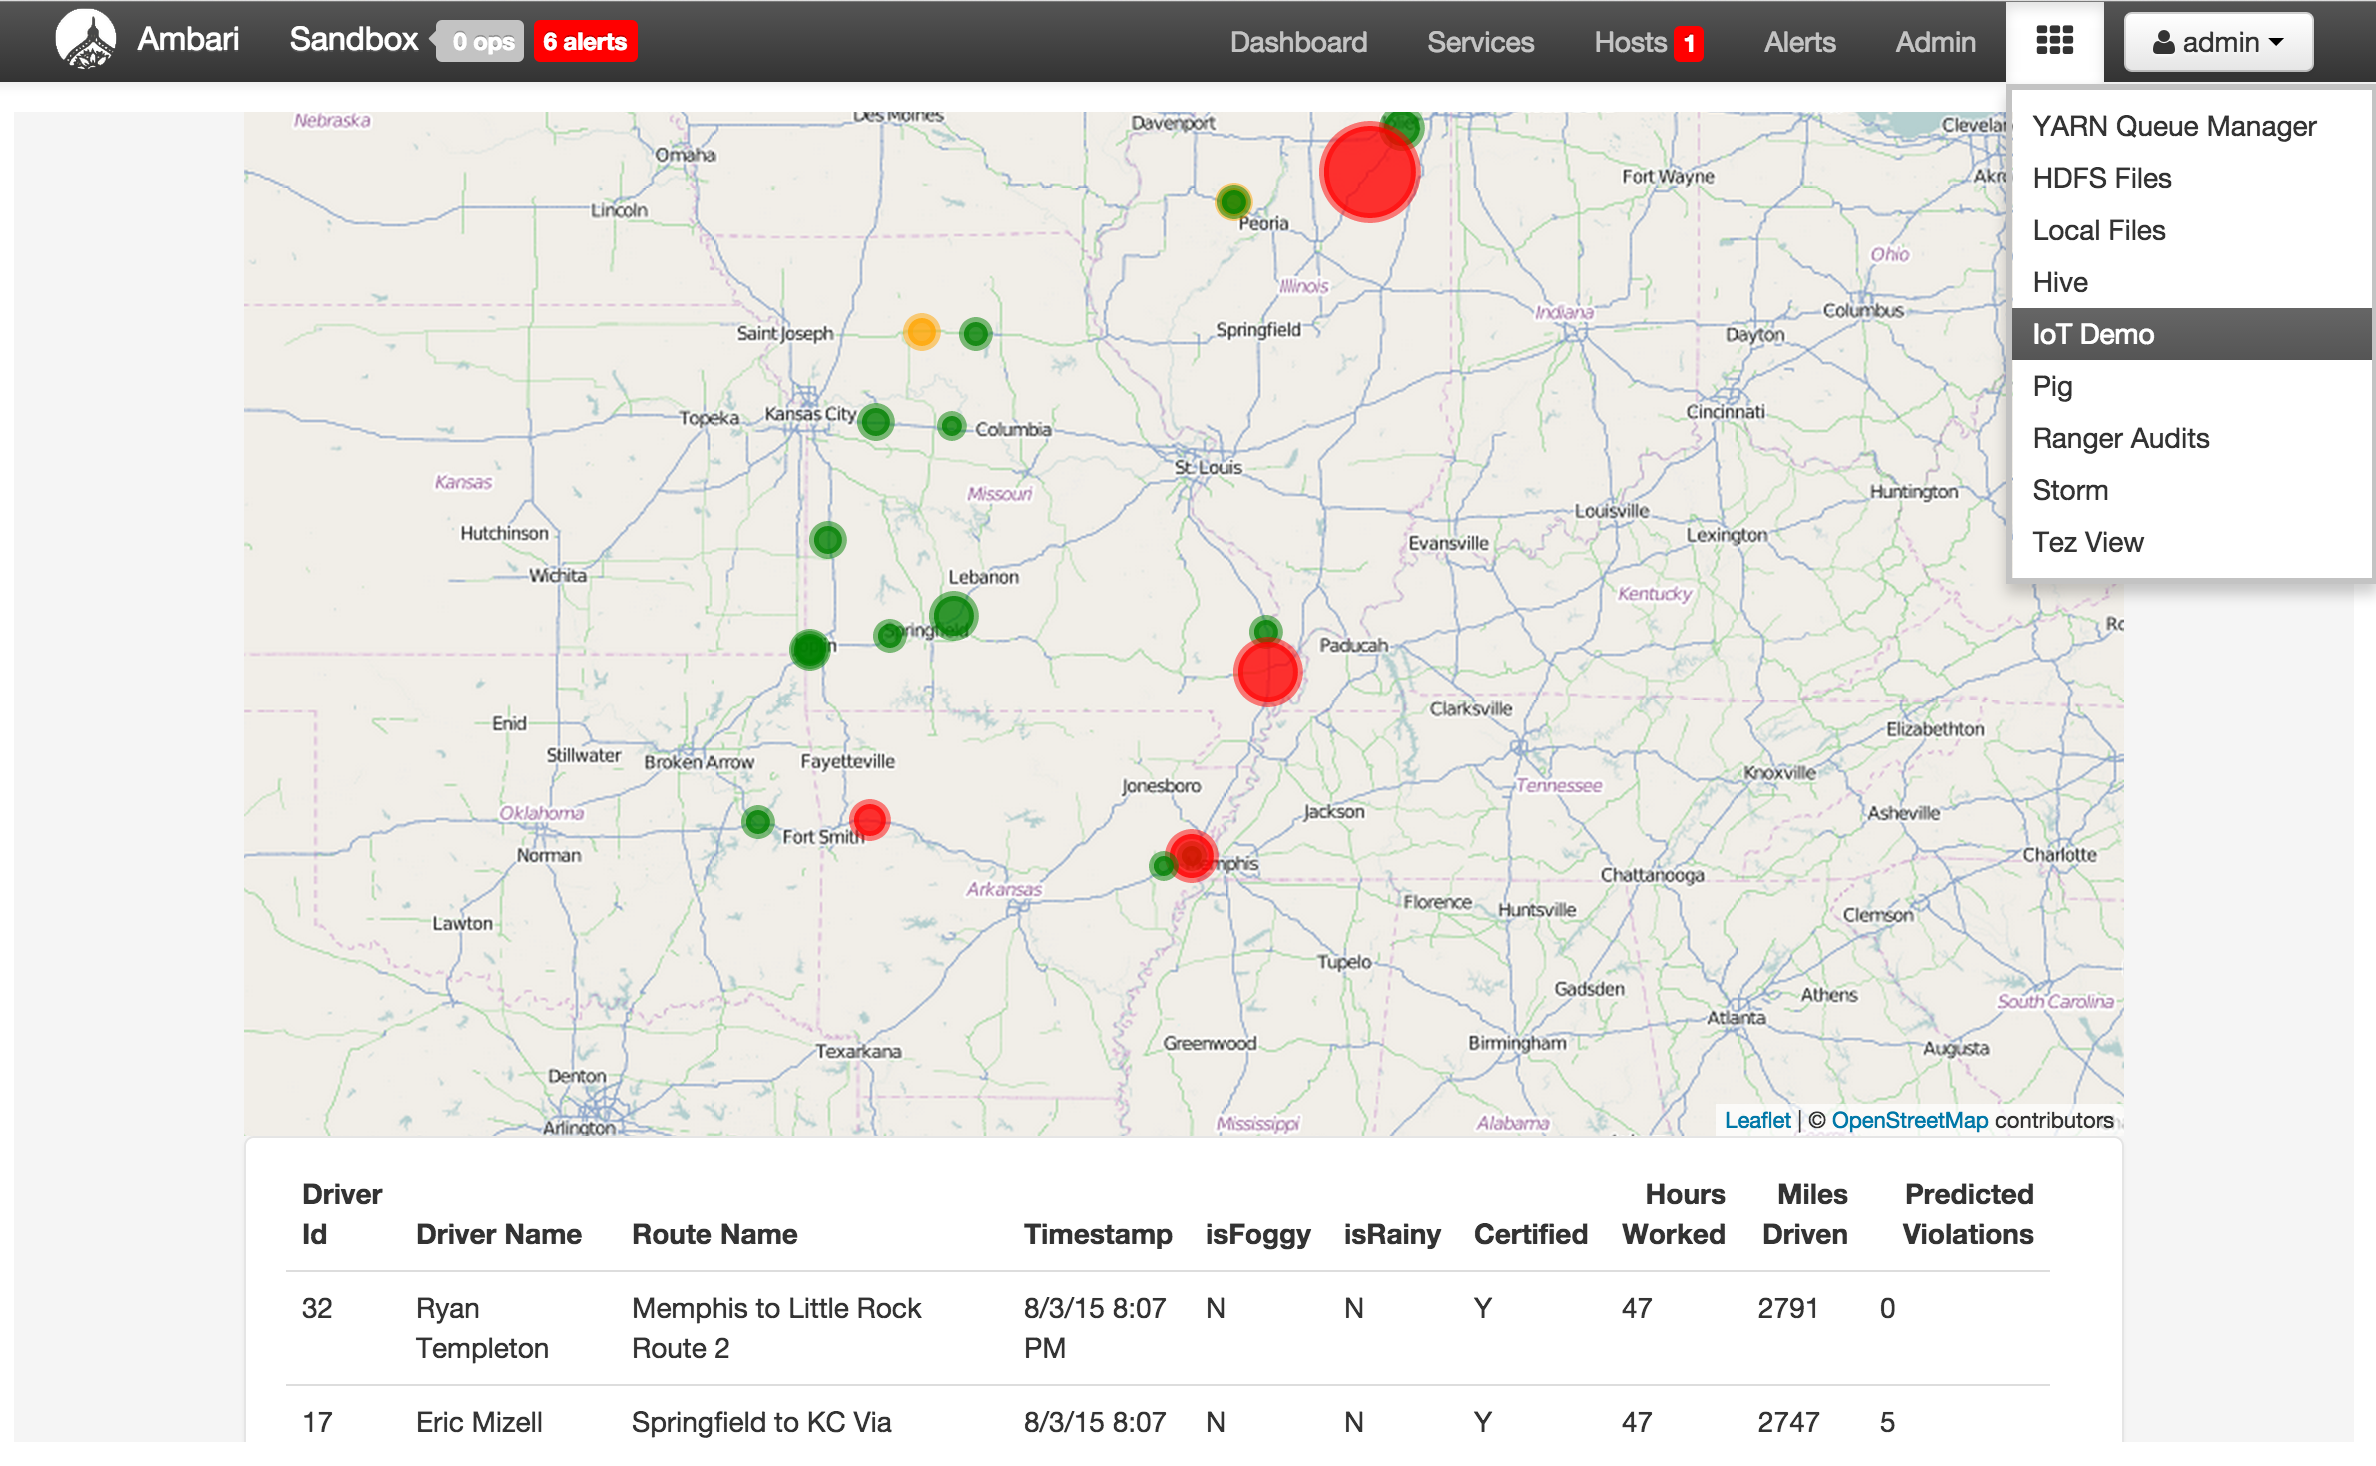Open the Services tab
Viewport: 2376px width, 1466px height.
point(1480,42)
